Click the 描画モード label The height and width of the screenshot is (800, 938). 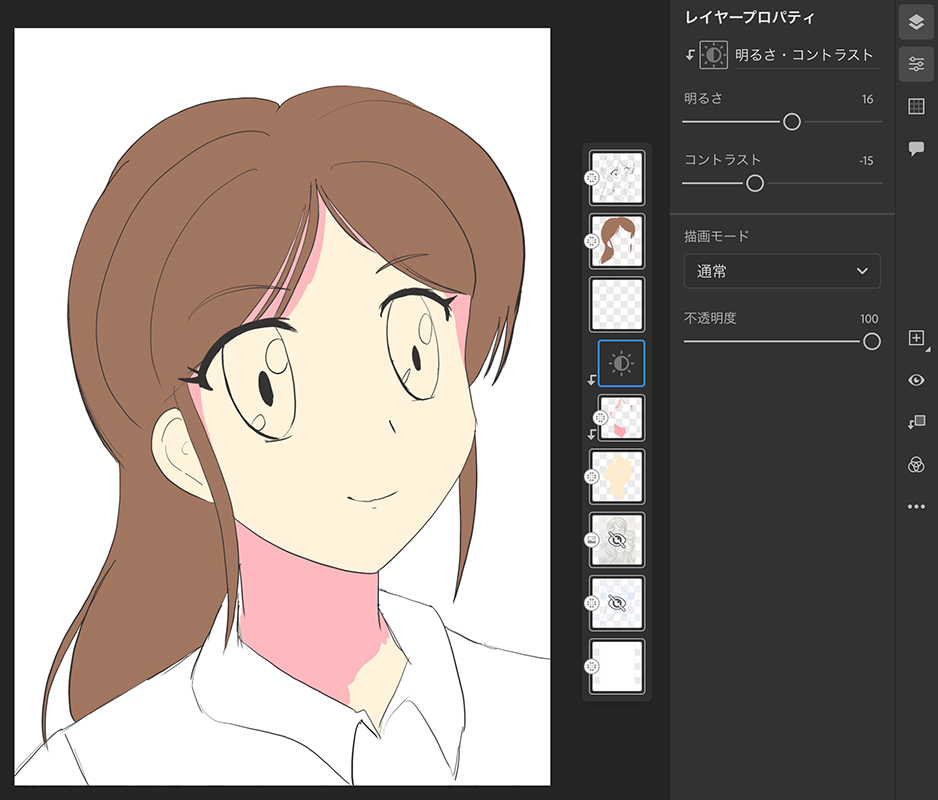point(717,236)
